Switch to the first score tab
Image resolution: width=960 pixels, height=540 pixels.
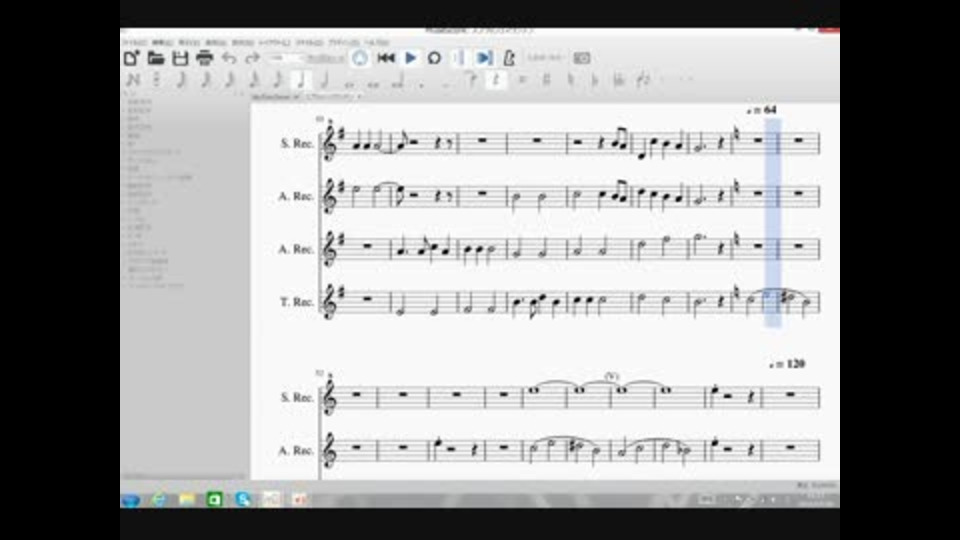(x=276, y=97)
